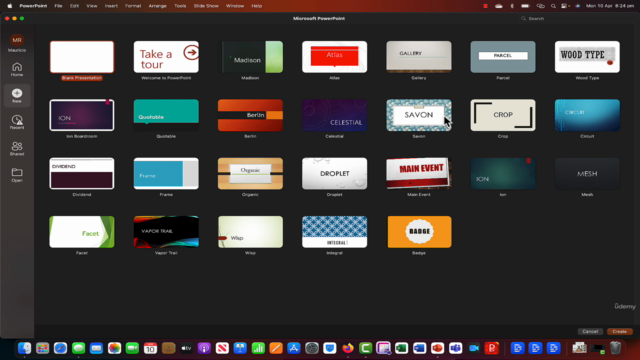This screenshot has height=360, width=640.
Task: Open Launchpad from the Dock
Action: point(42,348)
